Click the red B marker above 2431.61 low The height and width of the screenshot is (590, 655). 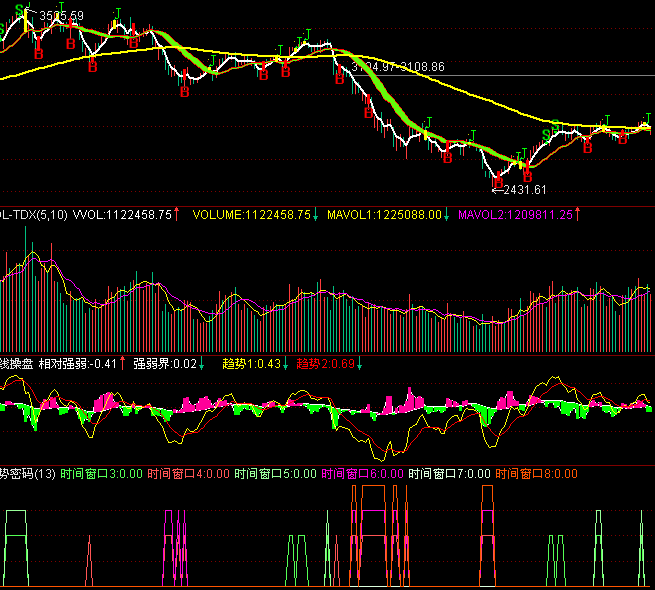click(498, 182)
